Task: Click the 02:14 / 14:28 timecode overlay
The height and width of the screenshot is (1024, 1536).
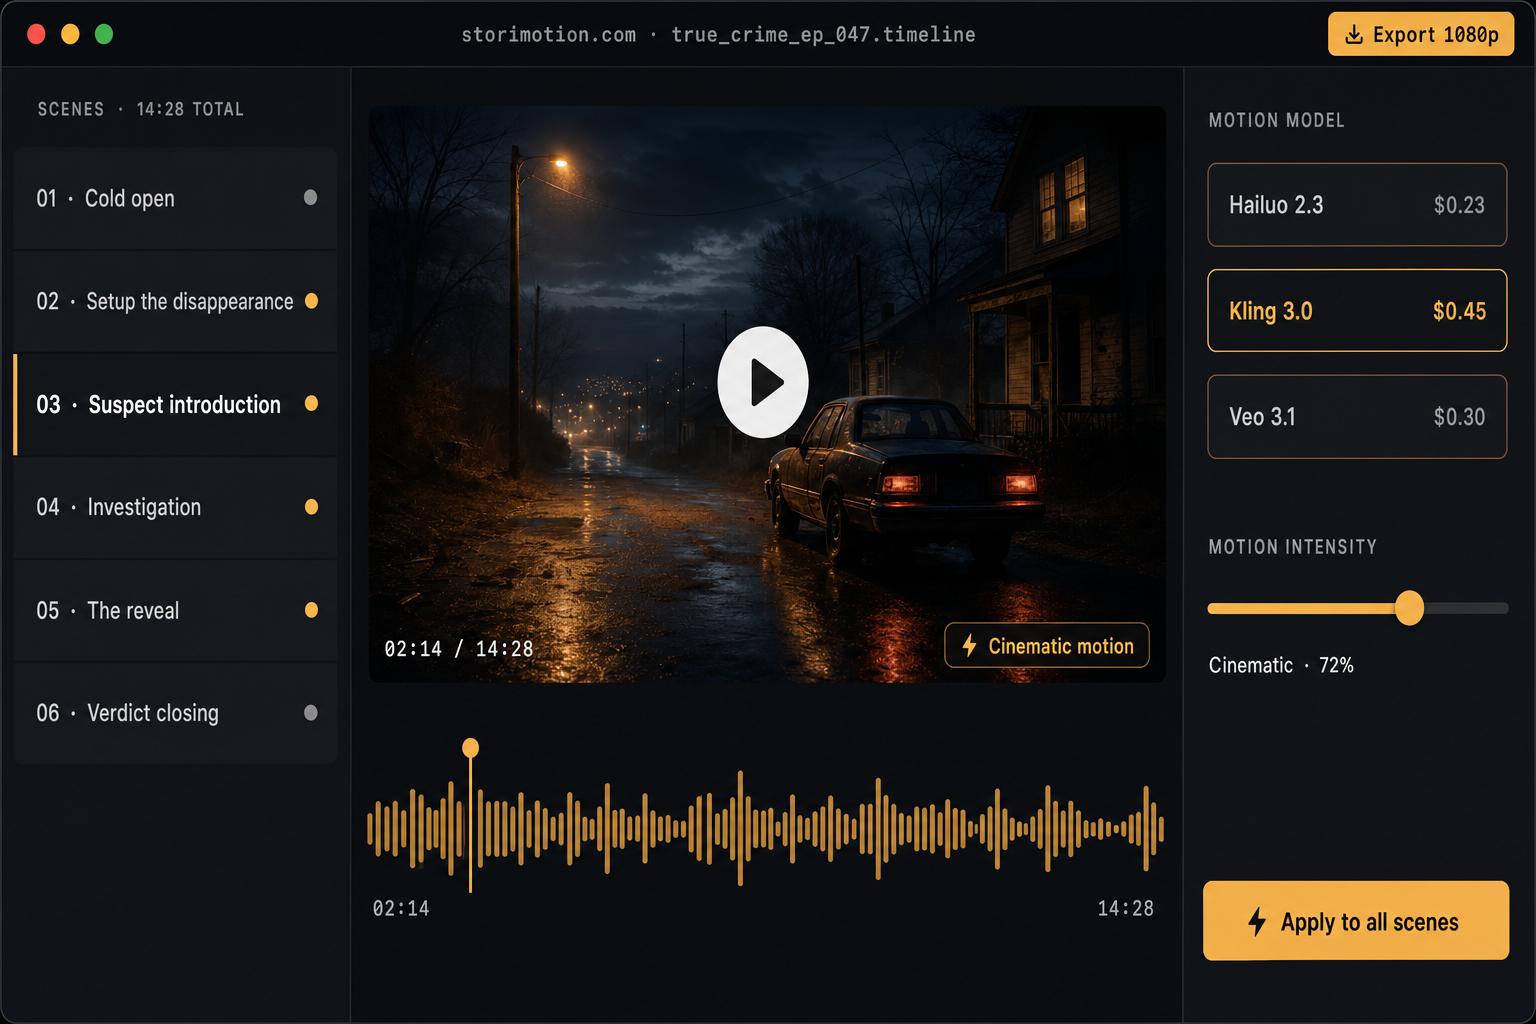Action: (459, 649)
